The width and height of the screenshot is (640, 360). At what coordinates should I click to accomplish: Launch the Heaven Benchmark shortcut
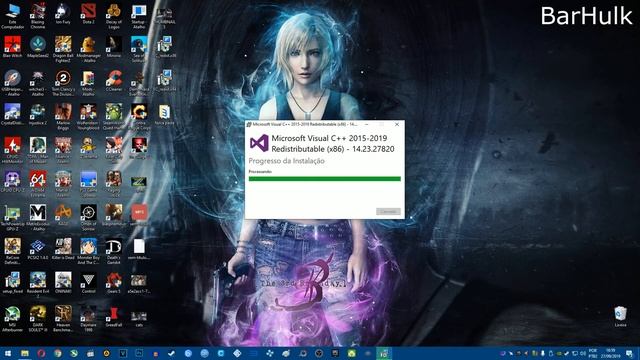[x=63, y=318]
